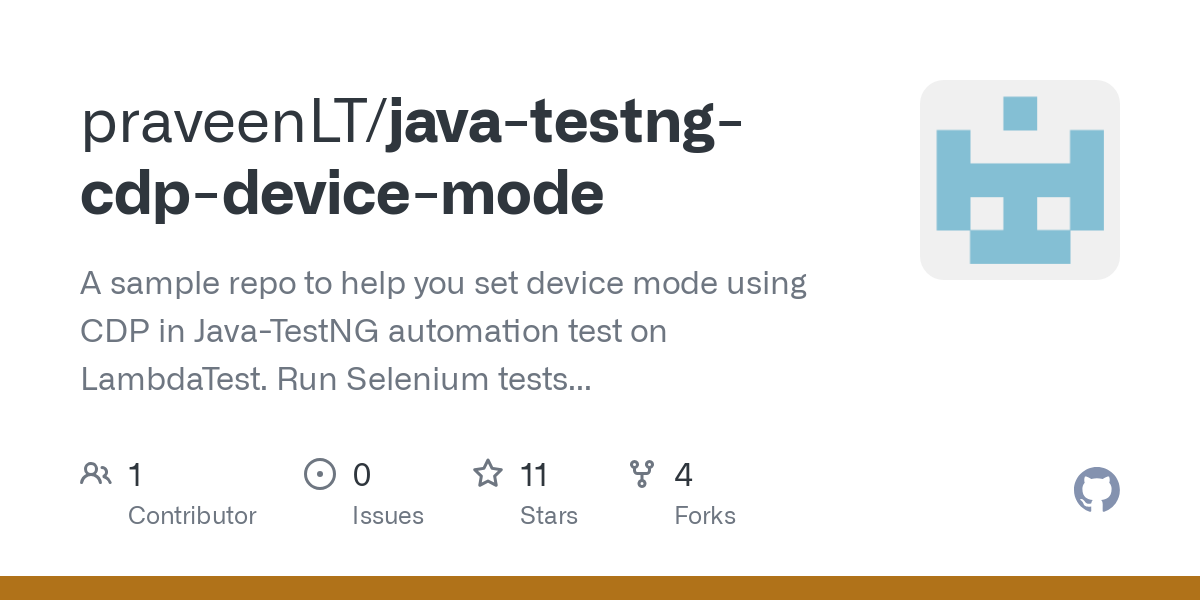Click the GitHub Octocat logo
The image size is (1200, 600).
1096,490
